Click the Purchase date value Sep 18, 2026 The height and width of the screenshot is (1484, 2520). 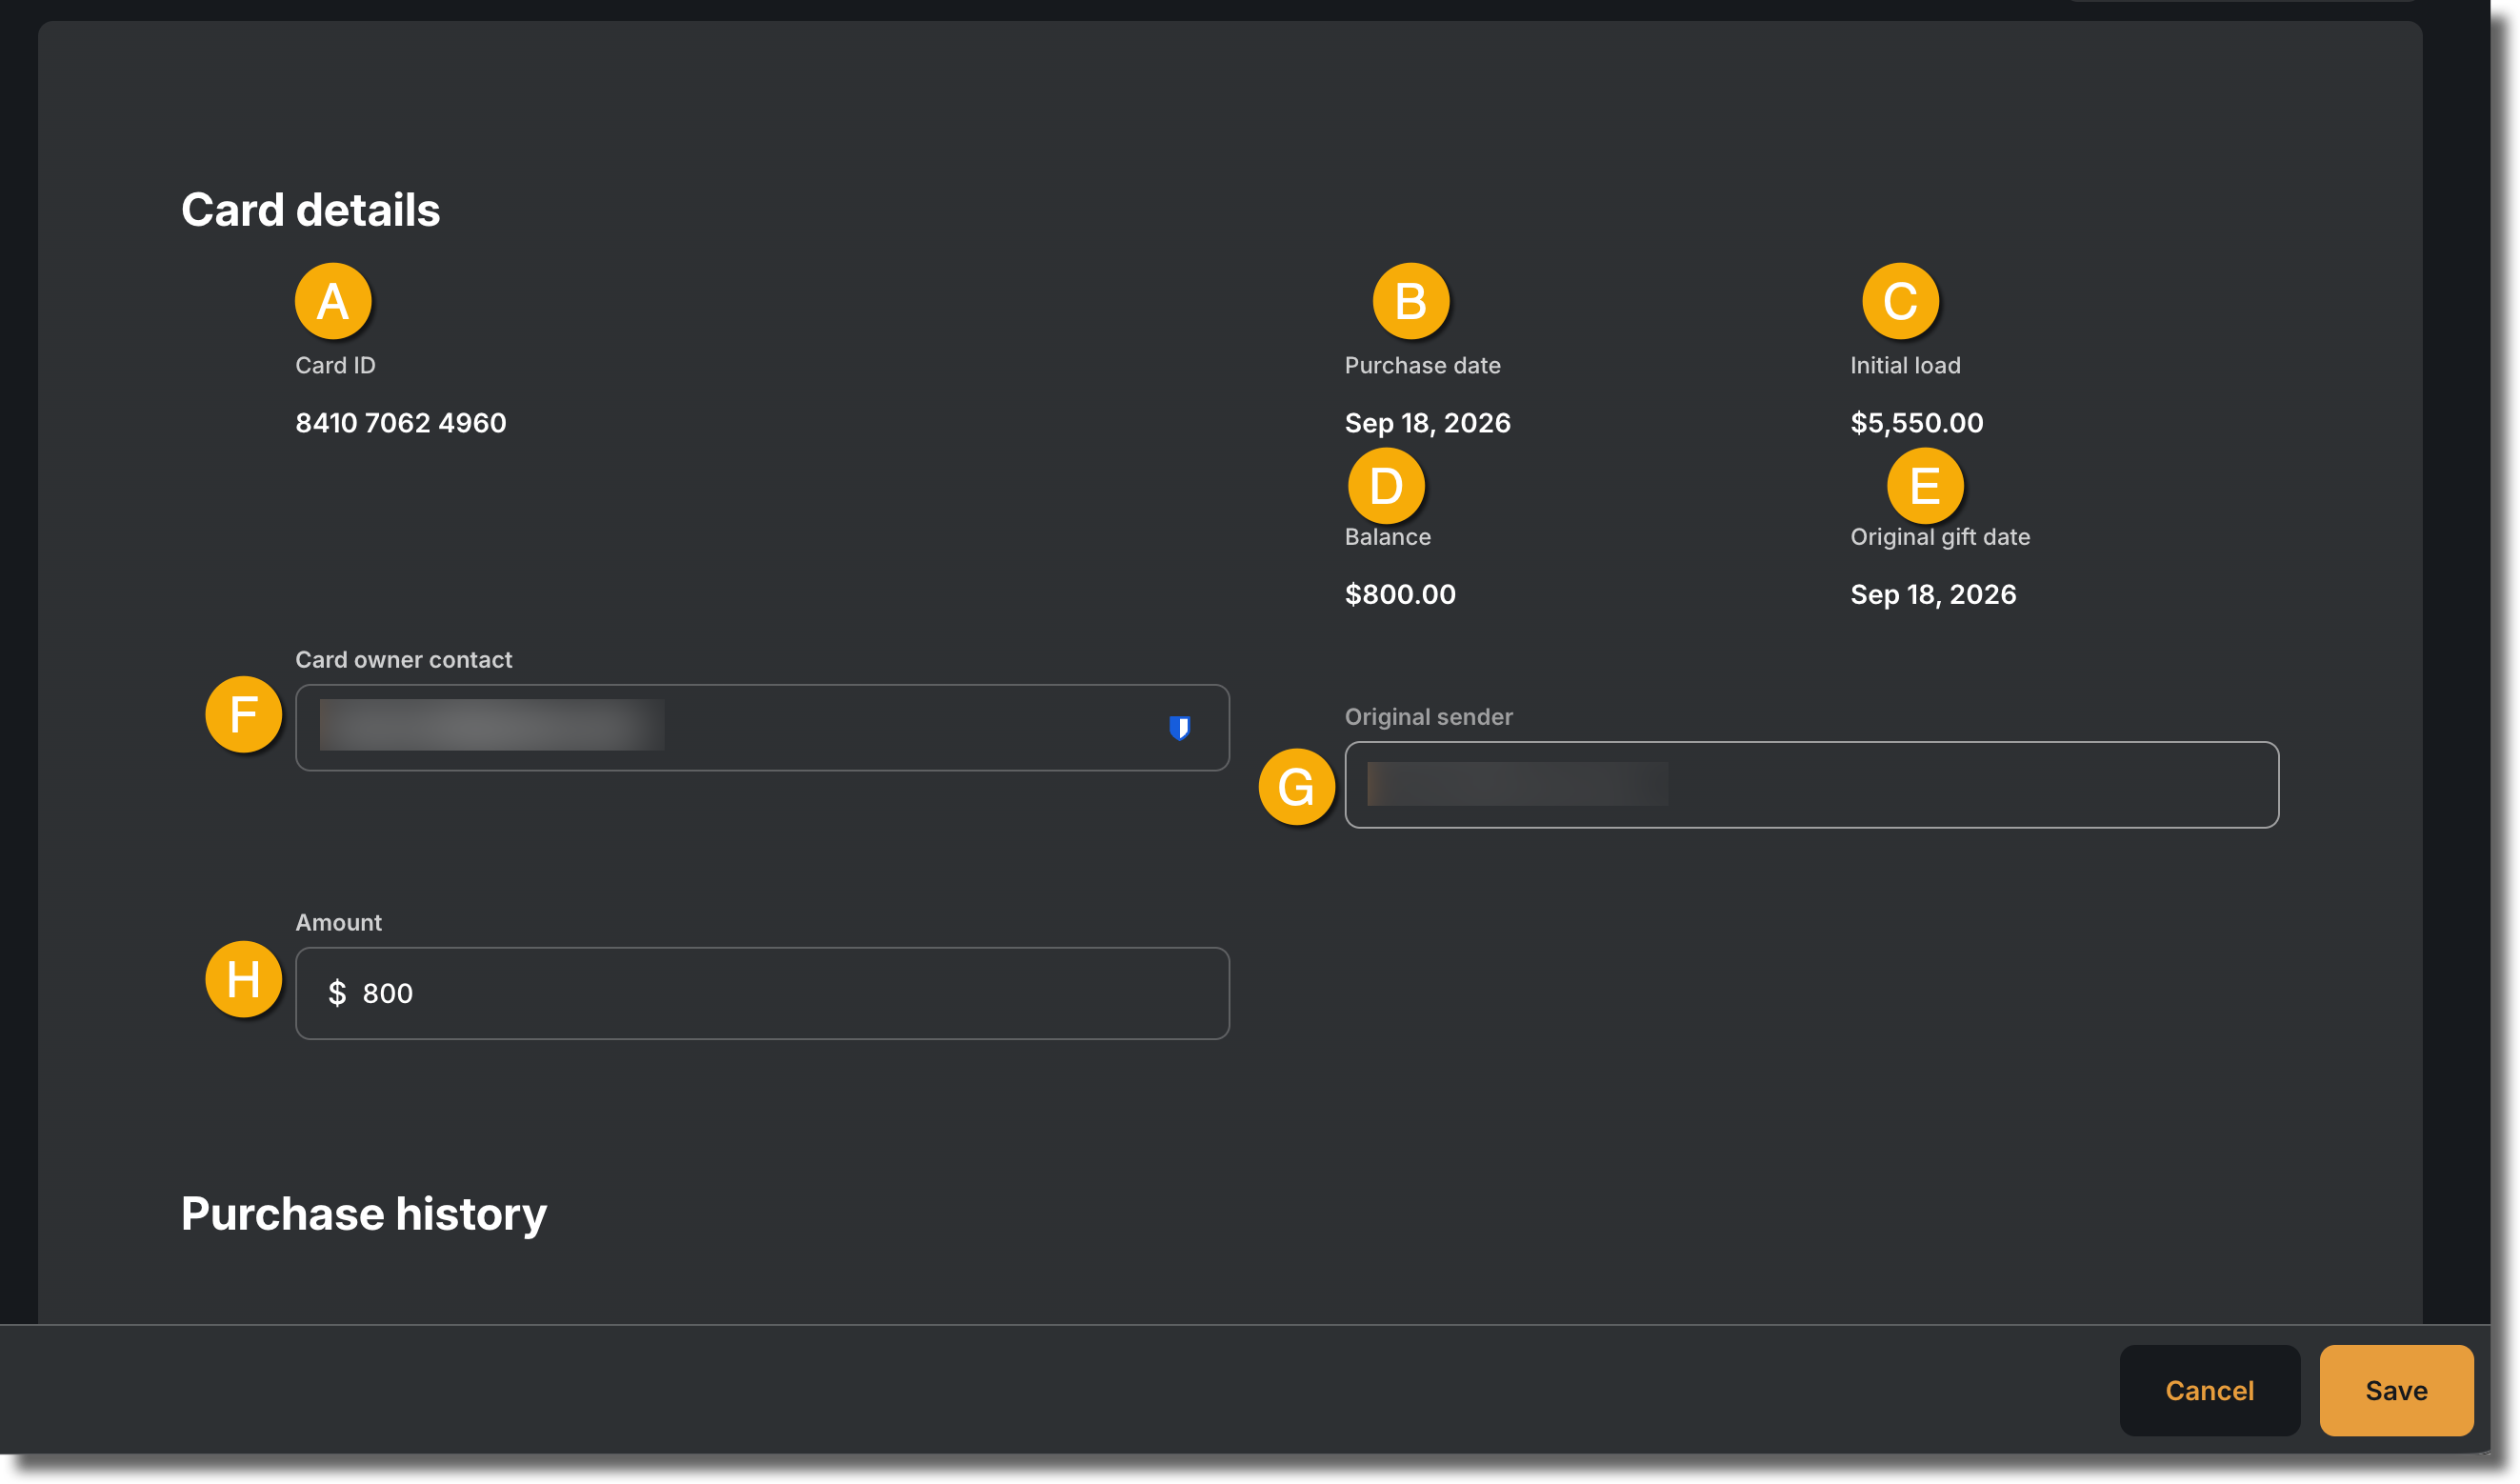pos(1428,423)
